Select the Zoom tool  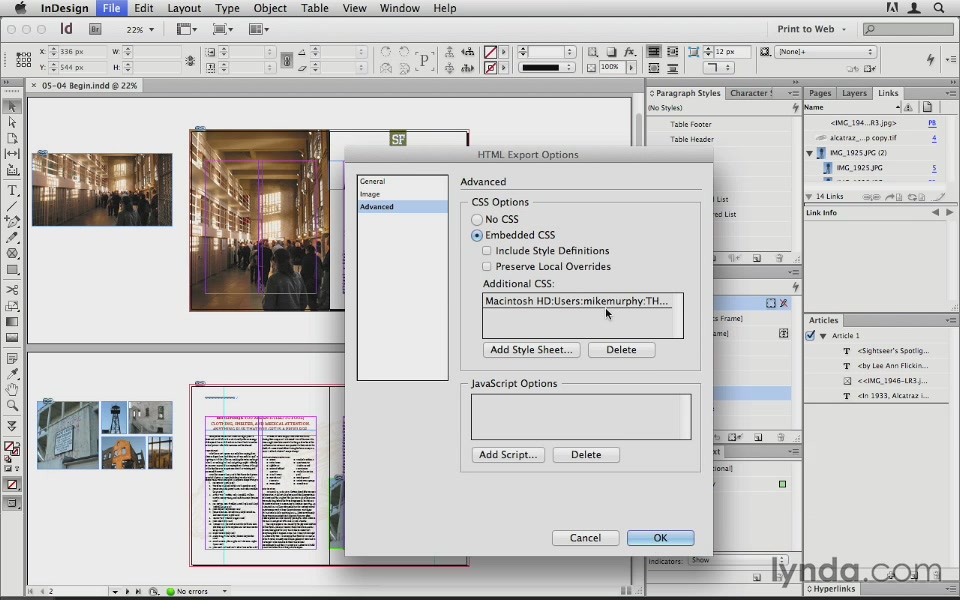point(12,405)
